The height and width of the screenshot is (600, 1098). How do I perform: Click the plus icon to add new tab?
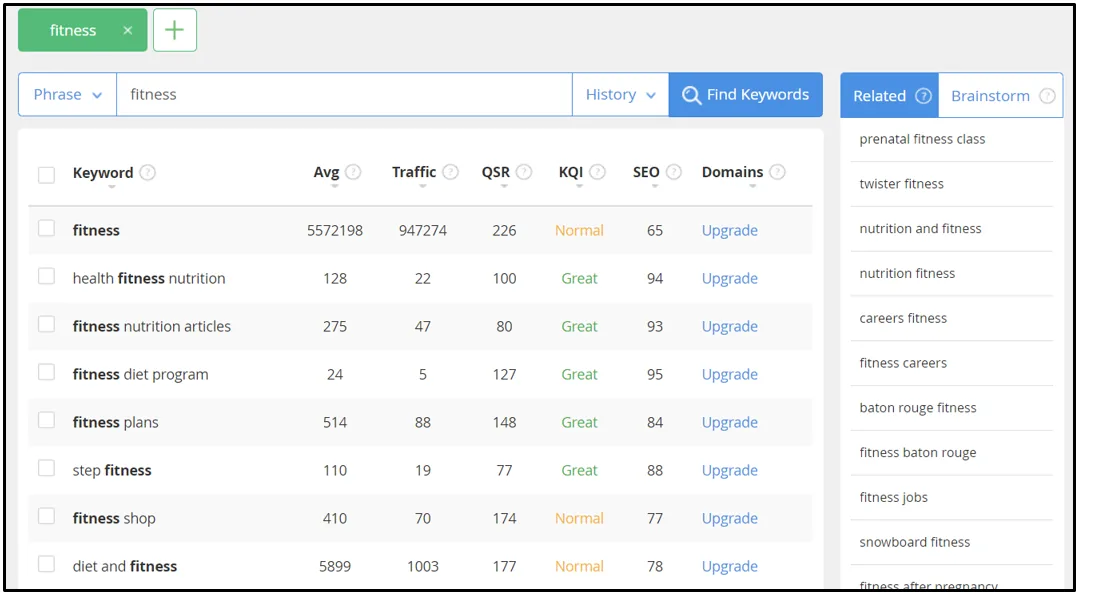(x=174, y=30)
